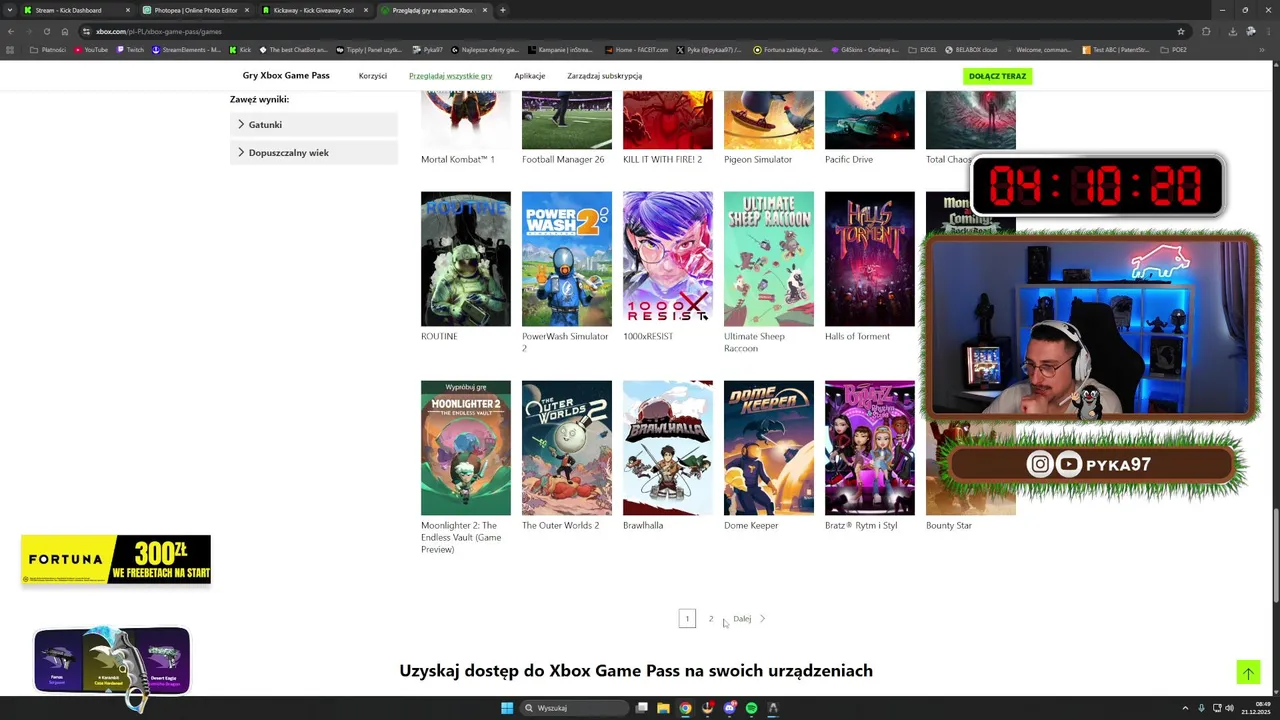Close the Photopea tab

pyautogui.click(x=247, y=10)
